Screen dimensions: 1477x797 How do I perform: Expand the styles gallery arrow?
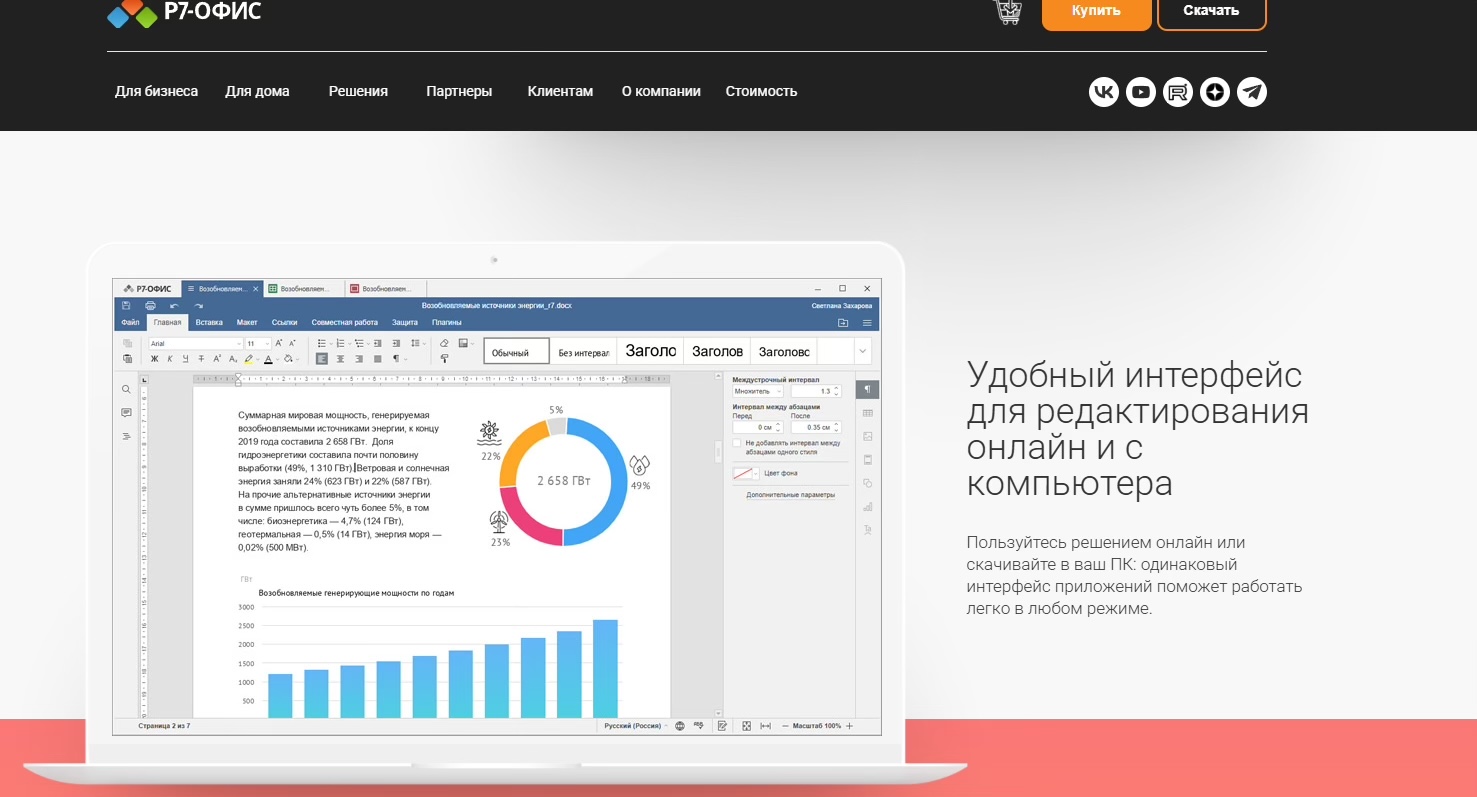863,351
